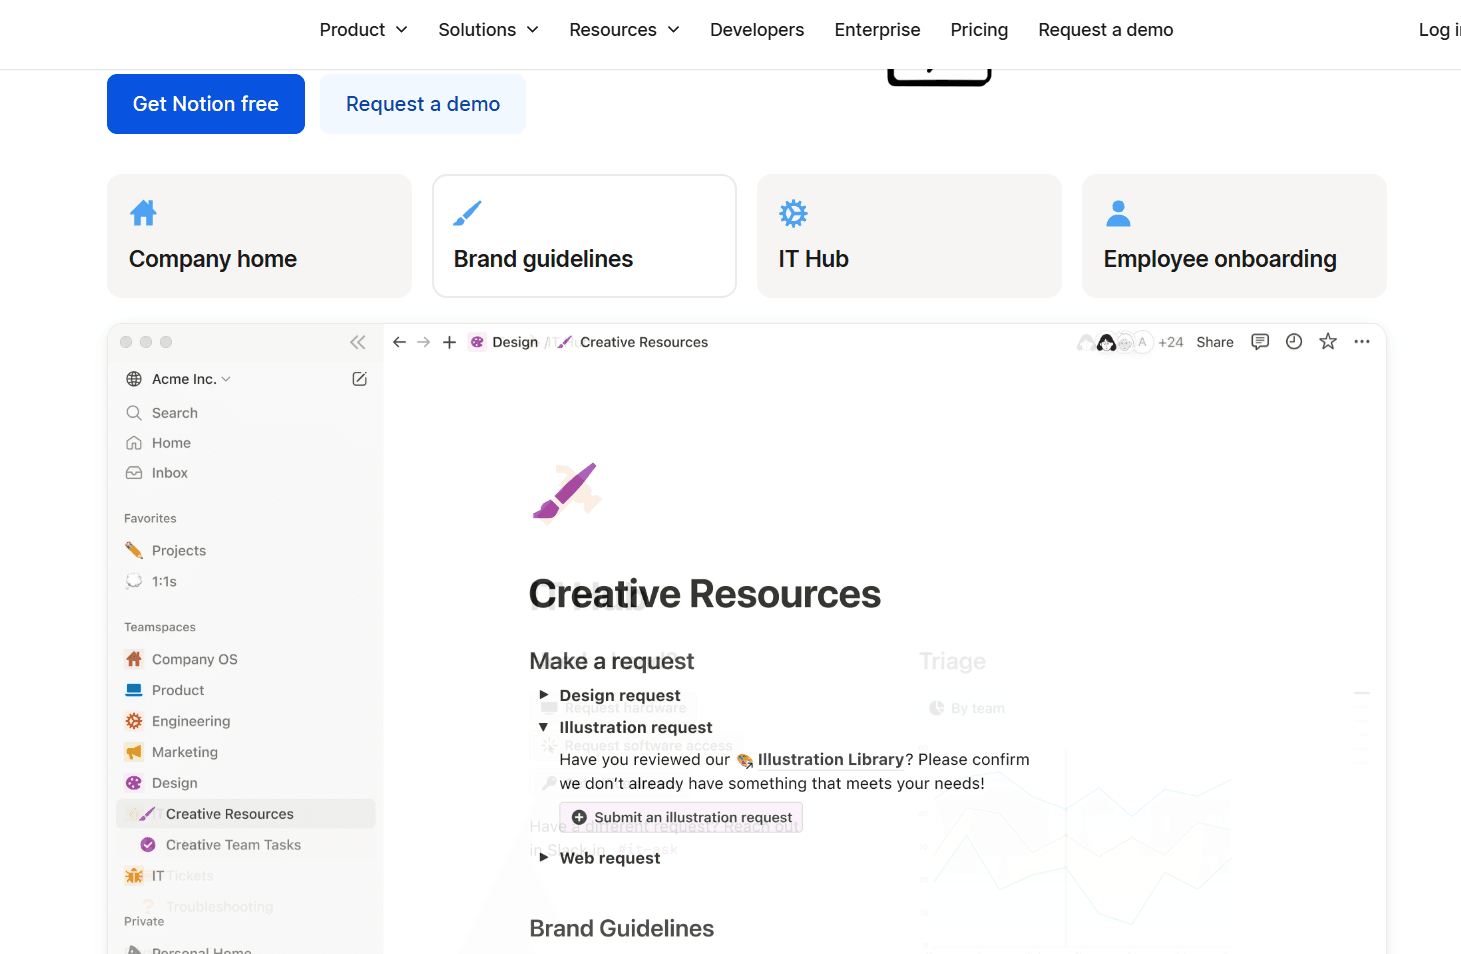The image size is (1461, 954).
Task: Favorite the page with star icon
Action: click(x=1328, y=342)
